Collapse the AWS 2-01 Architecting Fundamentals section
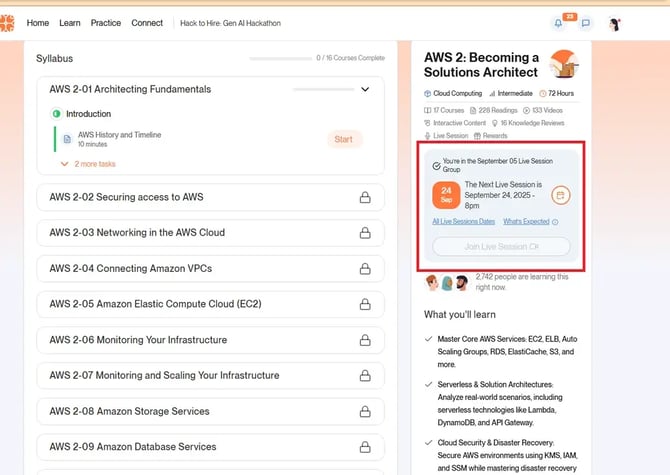Screen dimensions: 670x475 (365, 89)
